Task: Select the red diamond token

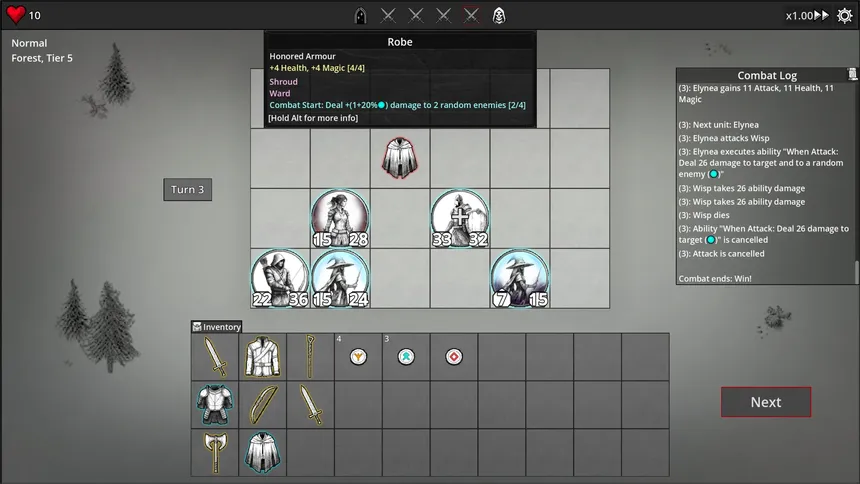Action: click(x=454, y=357)
